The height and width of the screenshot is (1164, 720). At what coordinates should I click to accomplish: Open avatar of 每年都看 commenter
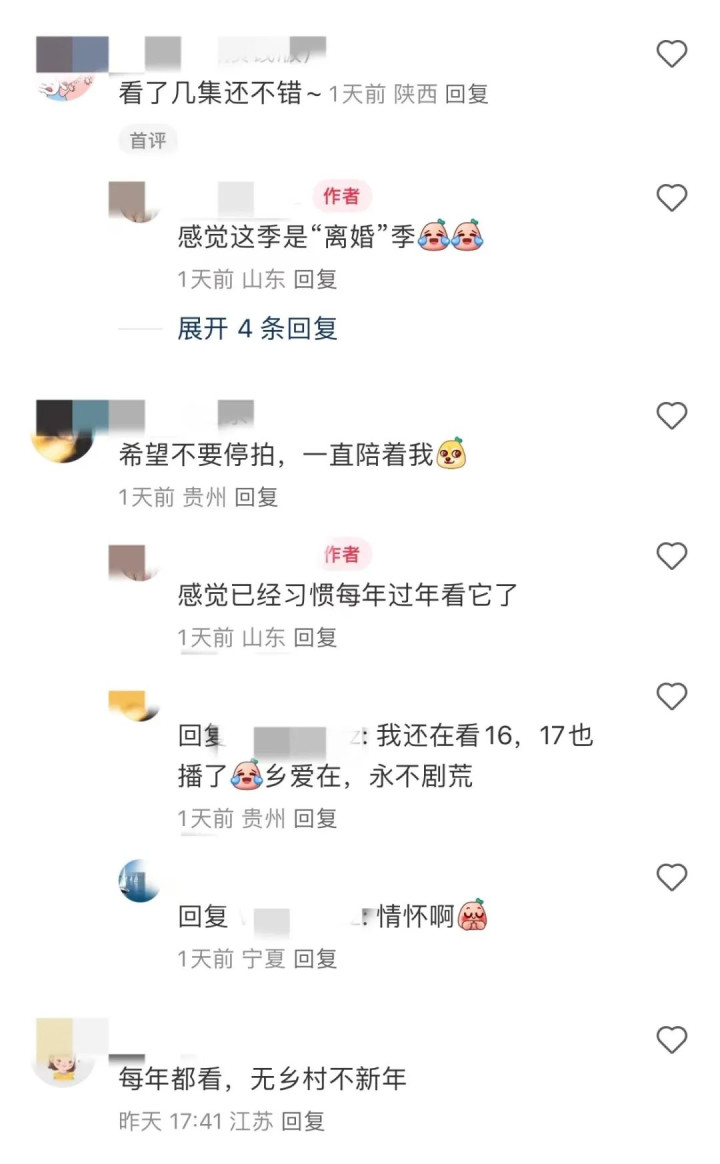click(63, 1053)
